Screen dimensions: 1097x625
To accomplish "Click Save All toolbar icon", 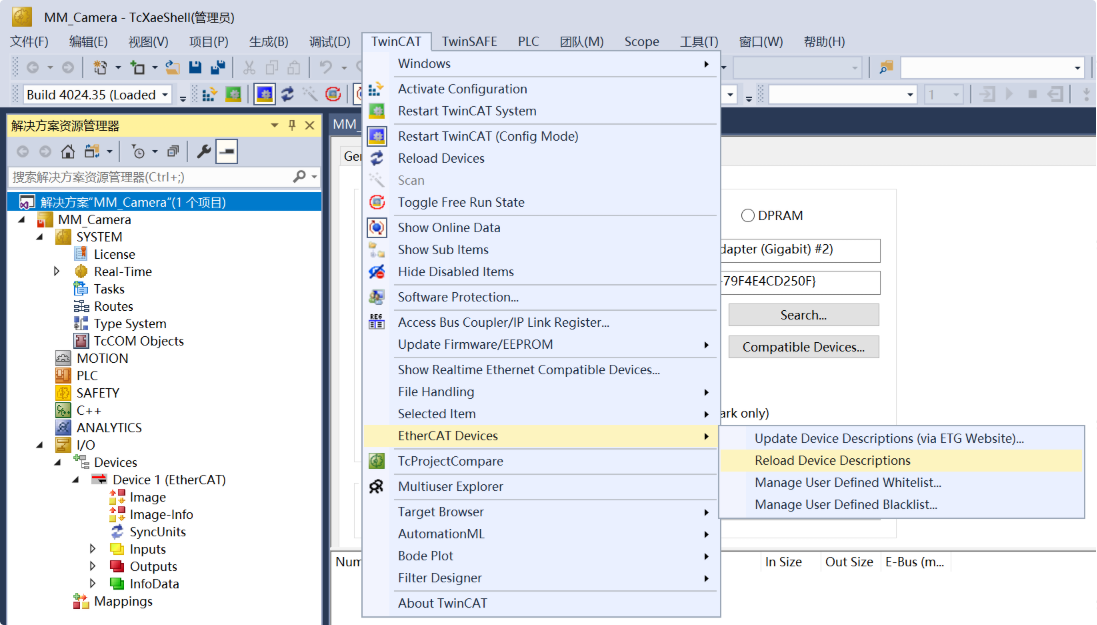I will [x=218, y=68].
